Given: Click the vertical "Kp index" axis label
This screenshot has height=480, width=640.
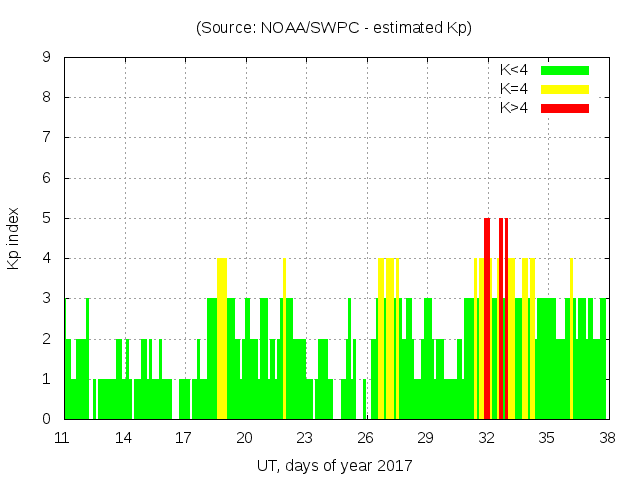Looking at the screenshot, I should [14, 239].
